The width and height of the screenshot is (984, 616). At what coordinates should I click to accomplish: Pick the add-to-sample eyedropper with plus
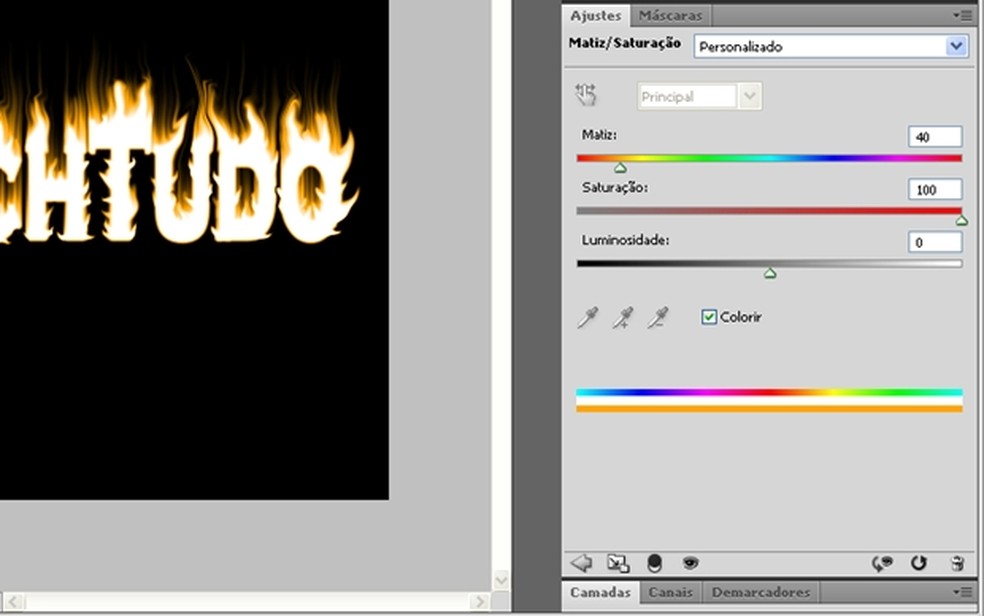click(x=623, y=317)
